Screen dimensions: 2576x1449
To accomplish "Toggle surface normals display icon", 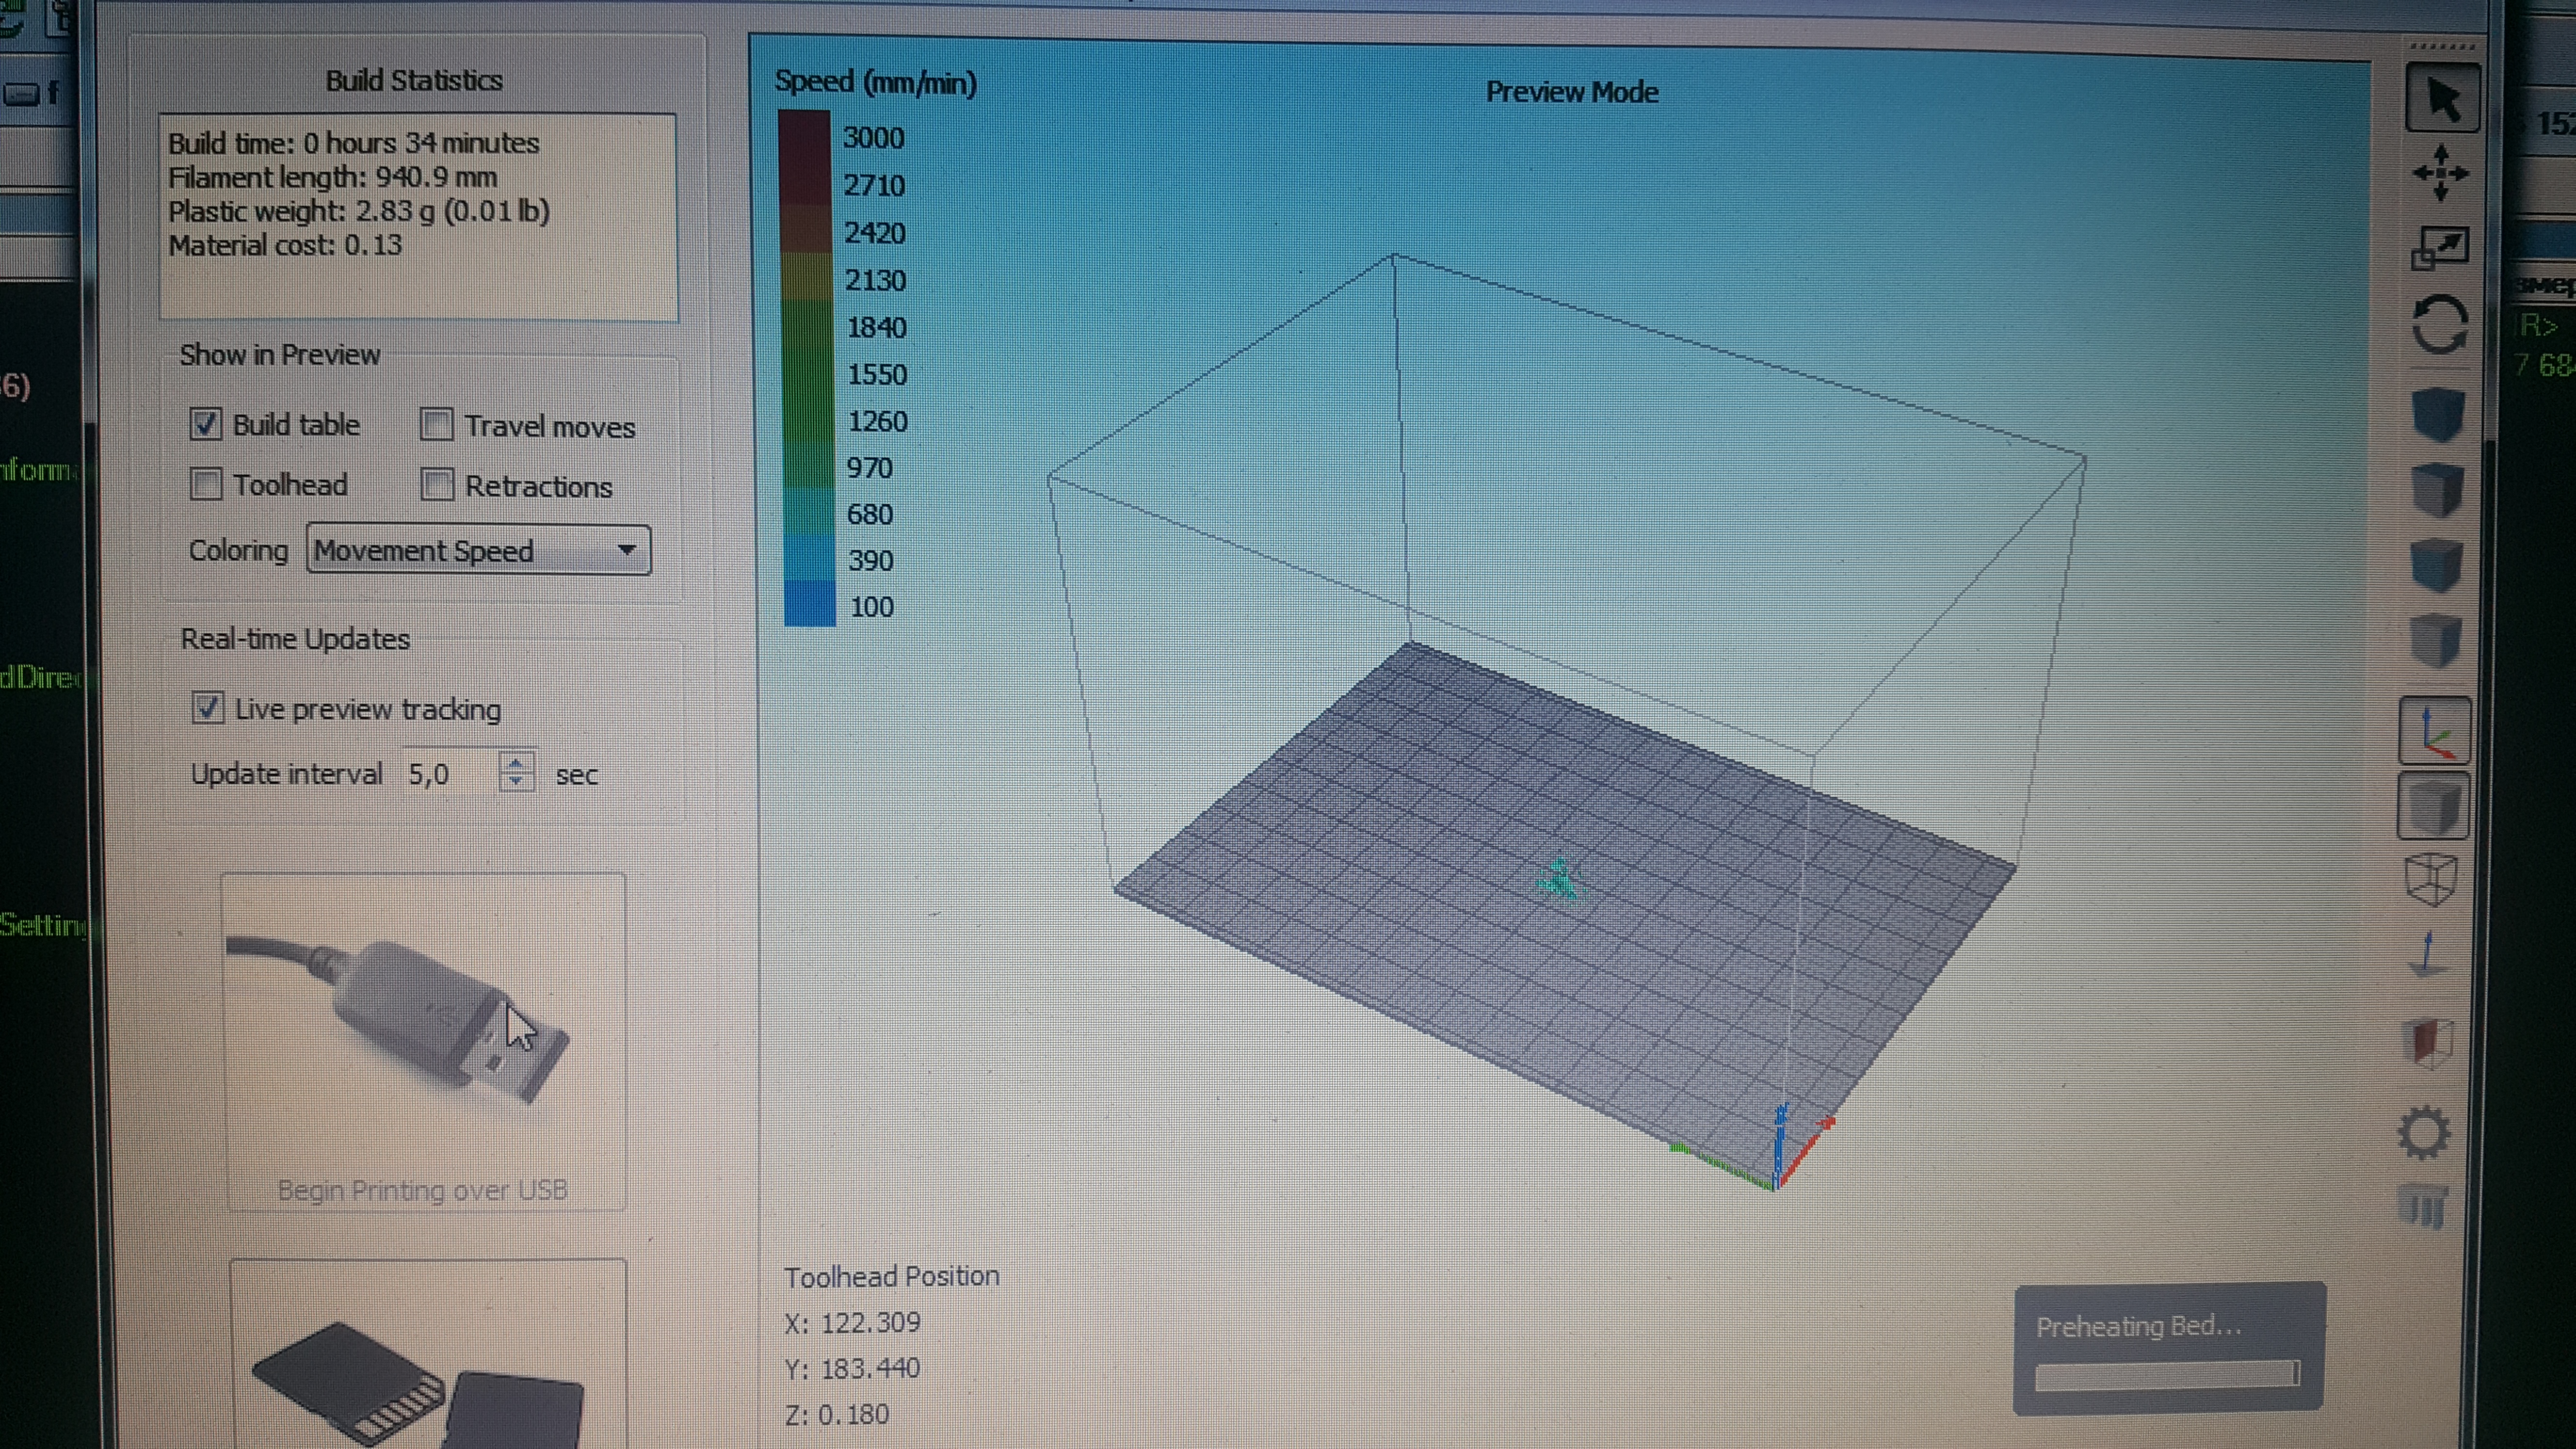I will pyautogui.click(x=2428, y=955).
